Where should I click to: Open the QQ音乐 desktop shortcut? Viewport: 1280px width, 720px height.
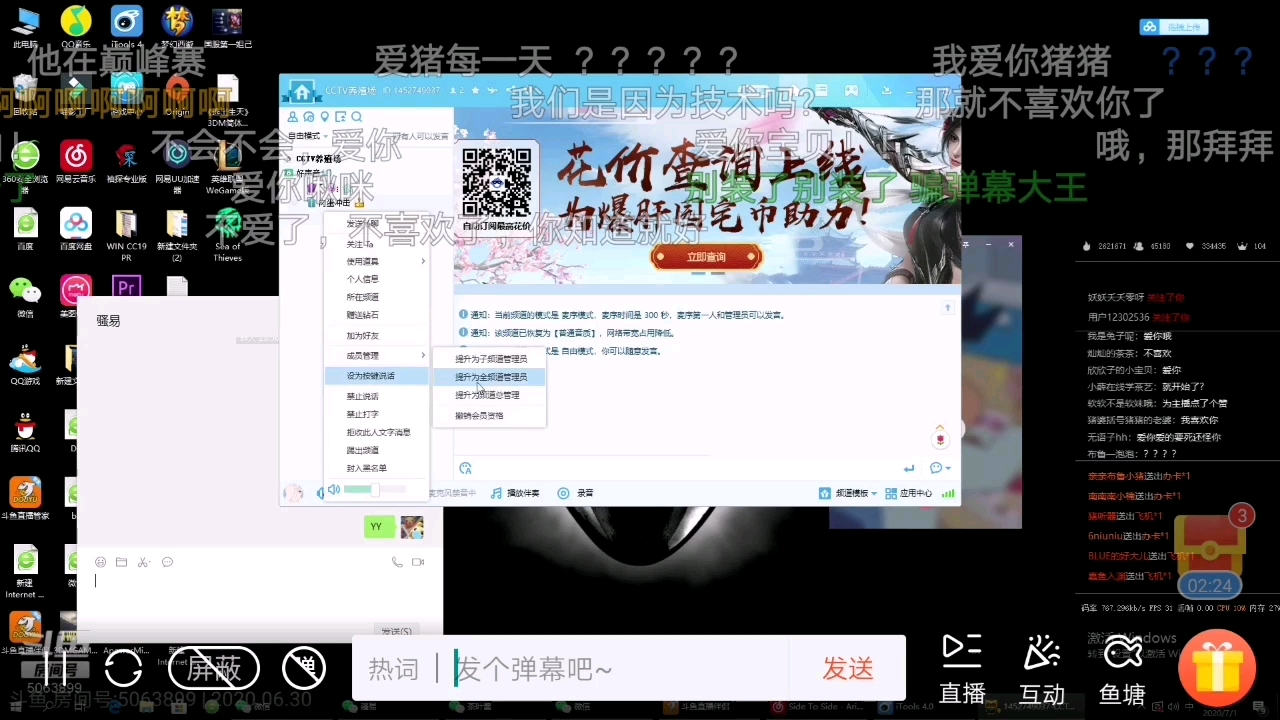(76, 27)
